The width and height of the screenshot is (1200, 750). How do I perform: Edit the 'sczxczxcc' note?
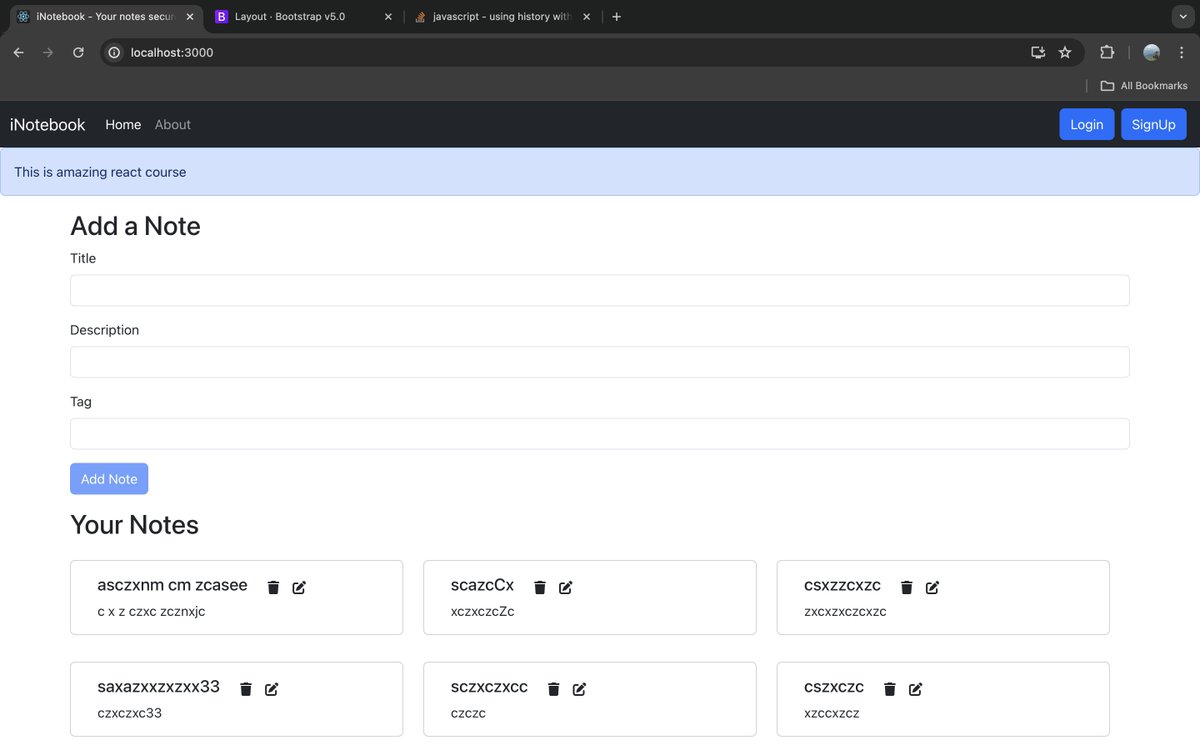580,688
